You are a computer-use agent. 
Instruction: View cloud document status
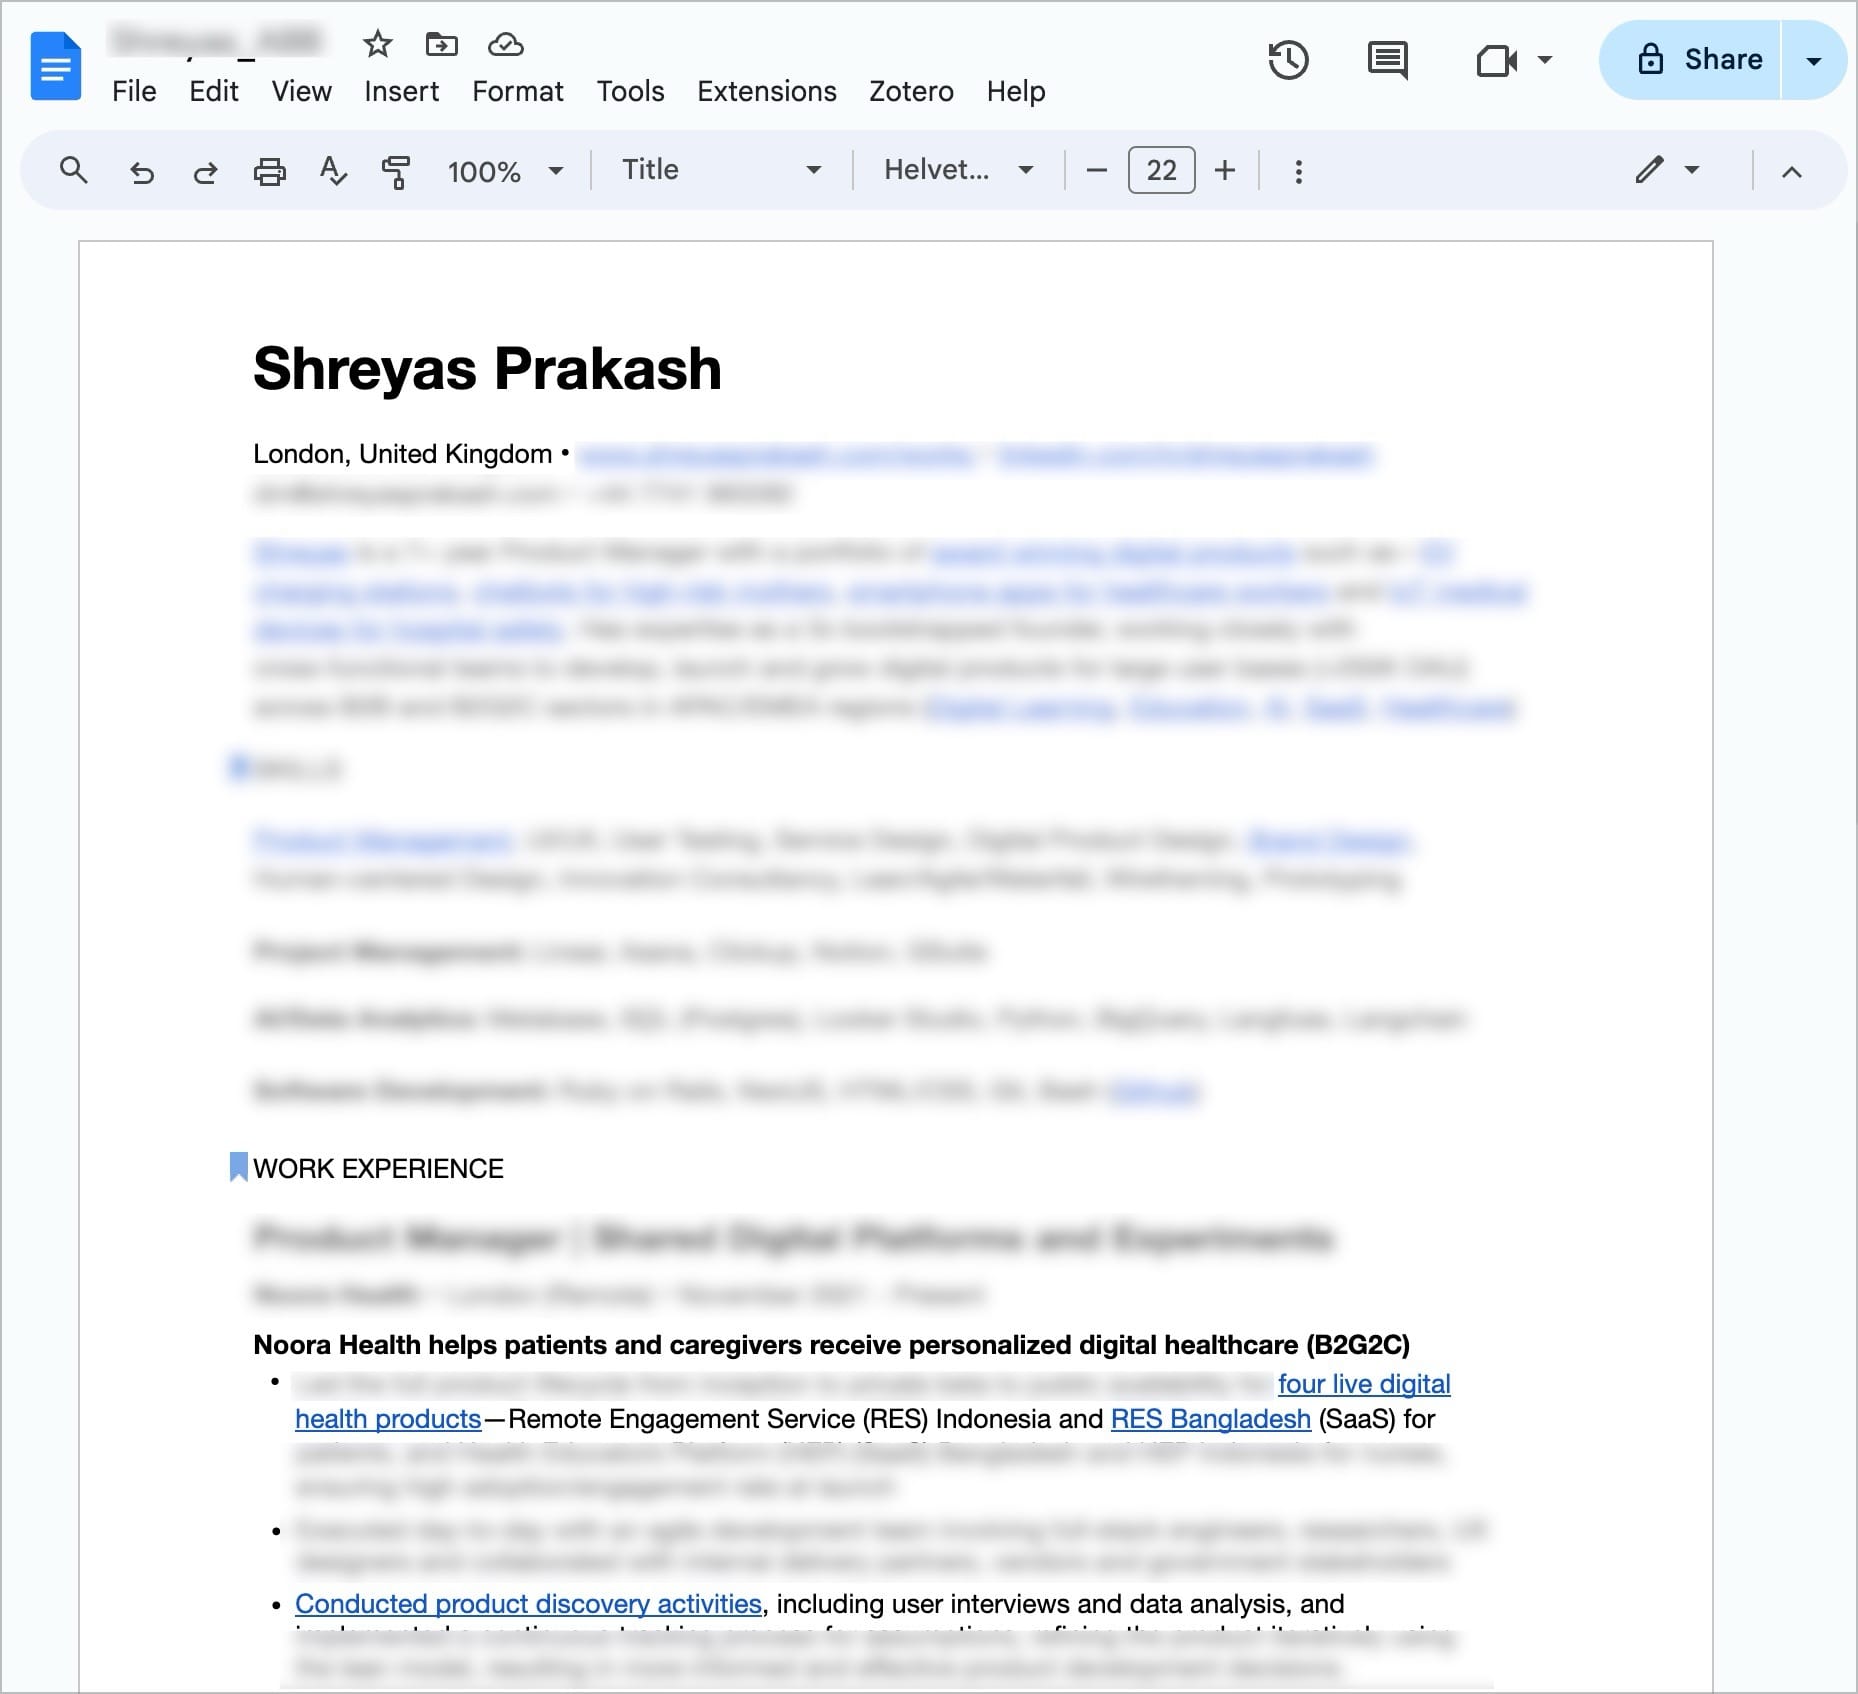(506, 44)
